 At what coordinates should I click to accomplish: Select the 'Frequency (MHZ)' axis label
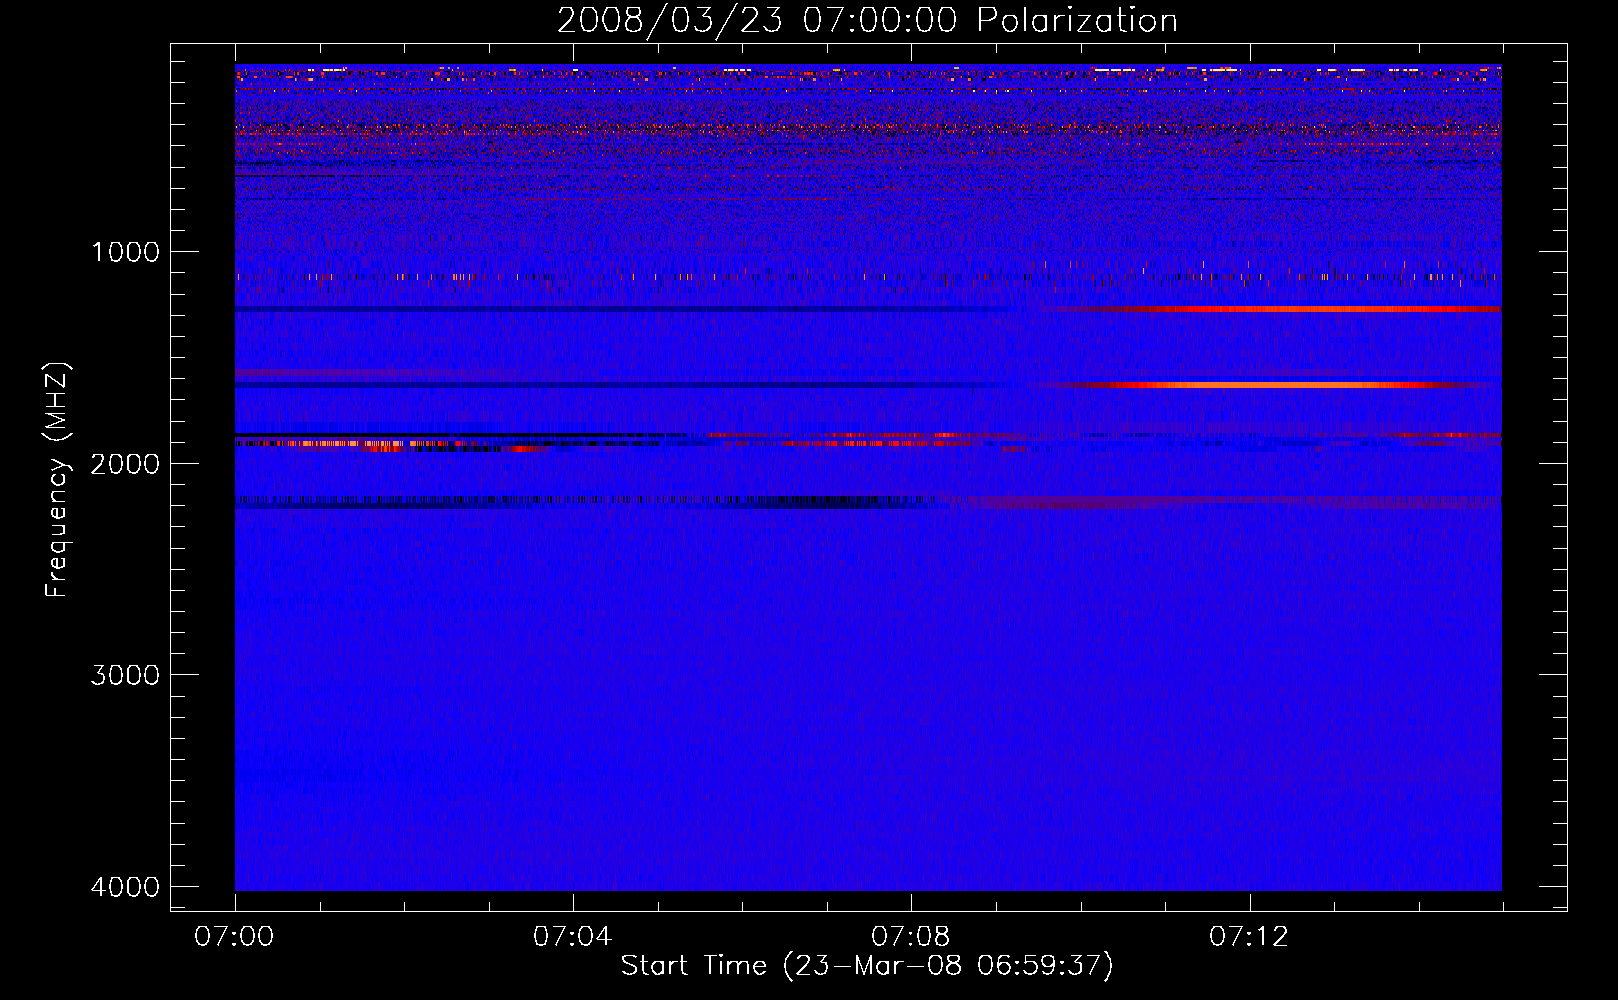pos(57,480)
